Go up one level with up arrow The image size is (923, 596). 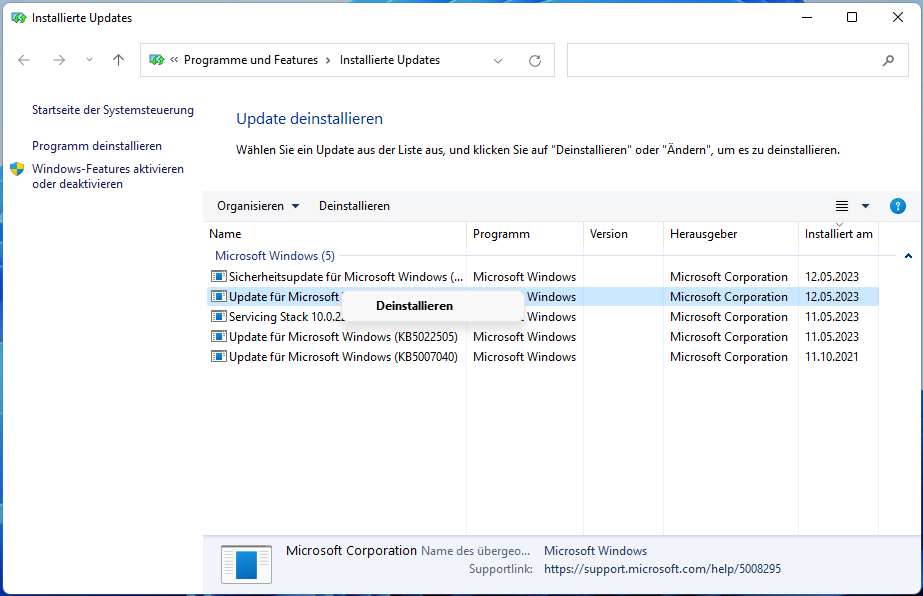(118, 60)
